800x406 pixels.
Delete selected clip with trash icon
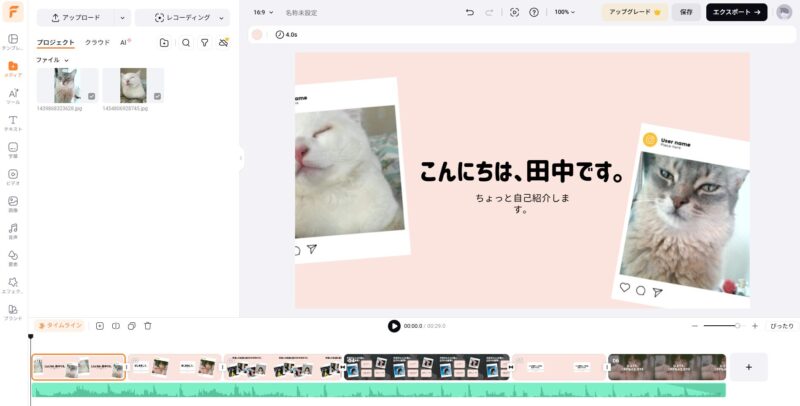tap(148, 326)
